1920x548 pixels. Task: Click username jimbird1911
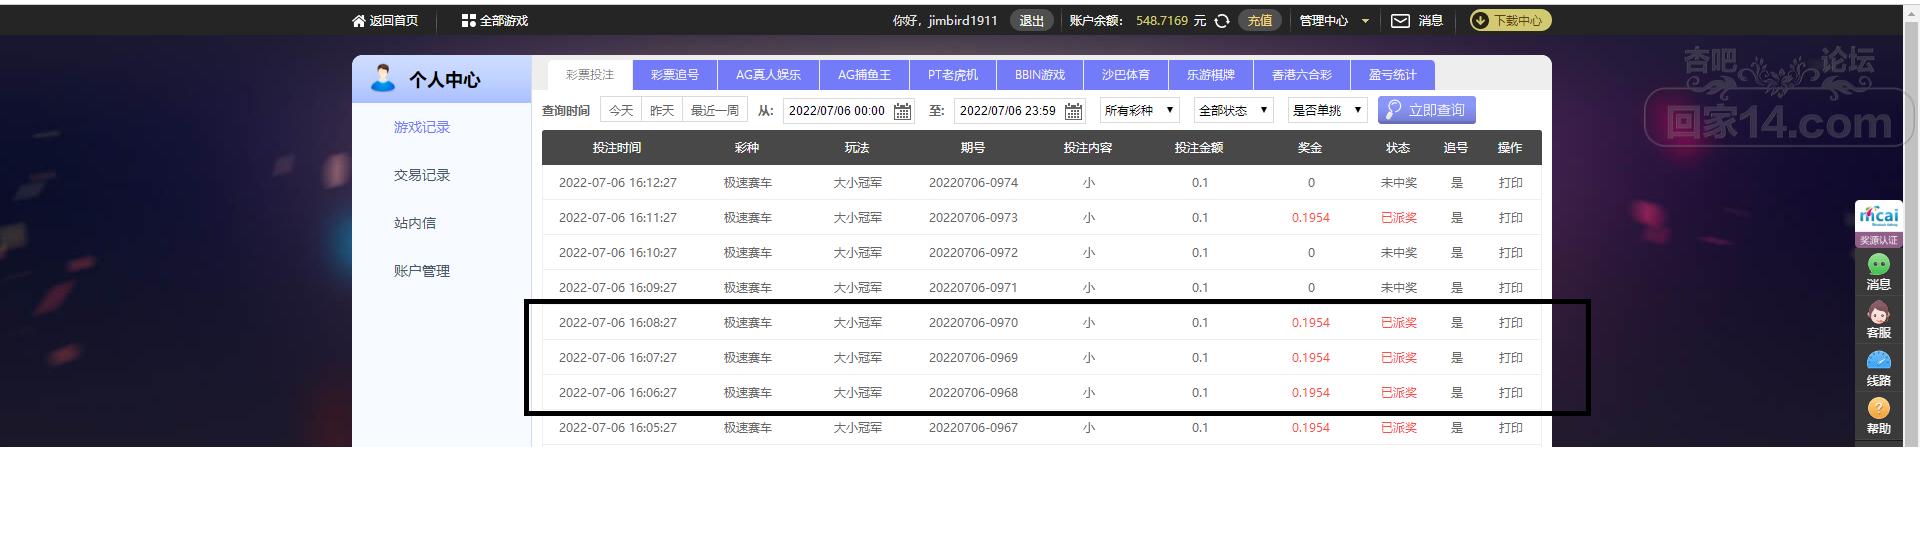click(963, 21)
